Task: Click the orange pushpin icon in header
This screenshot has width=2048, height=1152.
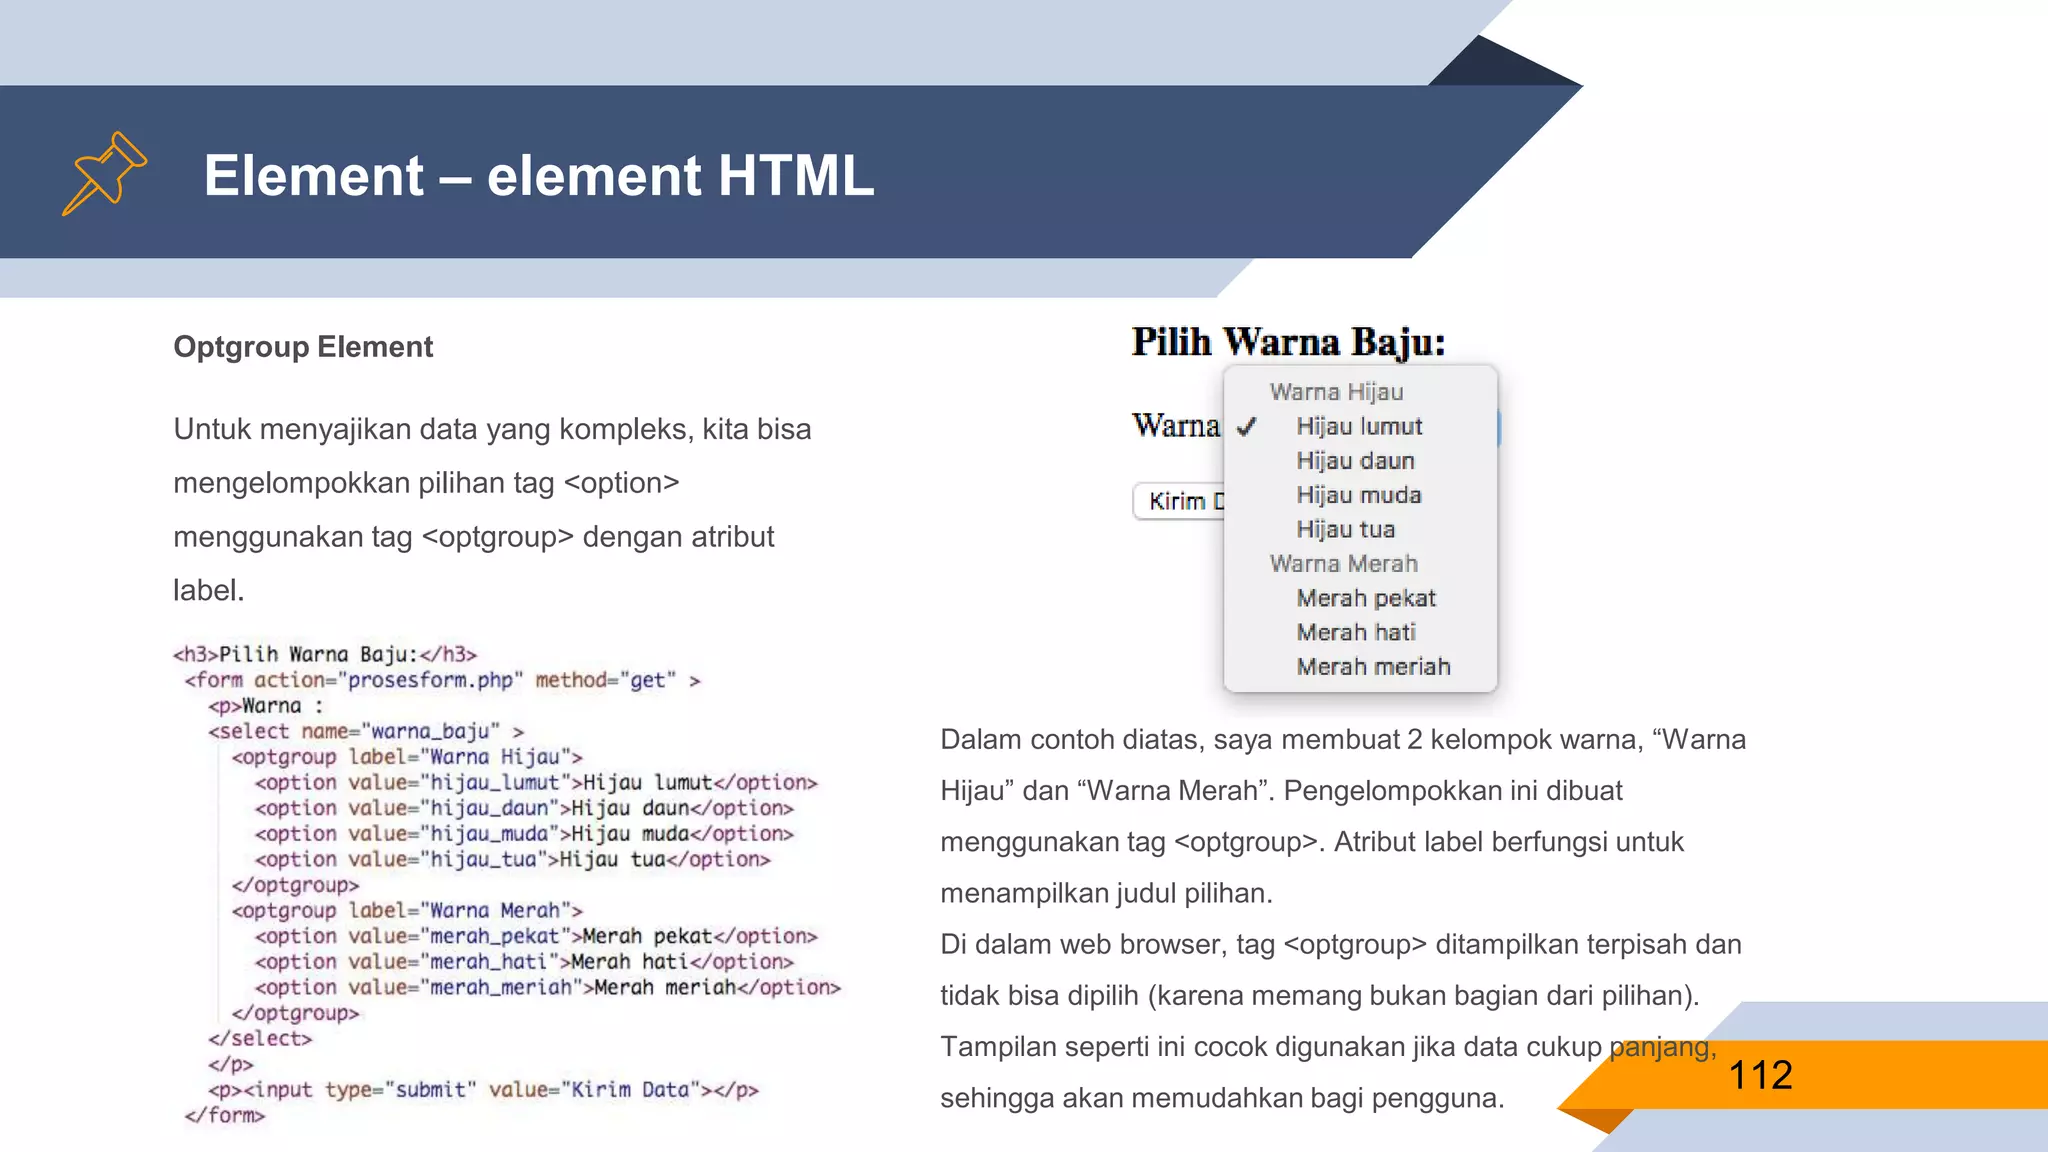Action: [x=104, y=173]
